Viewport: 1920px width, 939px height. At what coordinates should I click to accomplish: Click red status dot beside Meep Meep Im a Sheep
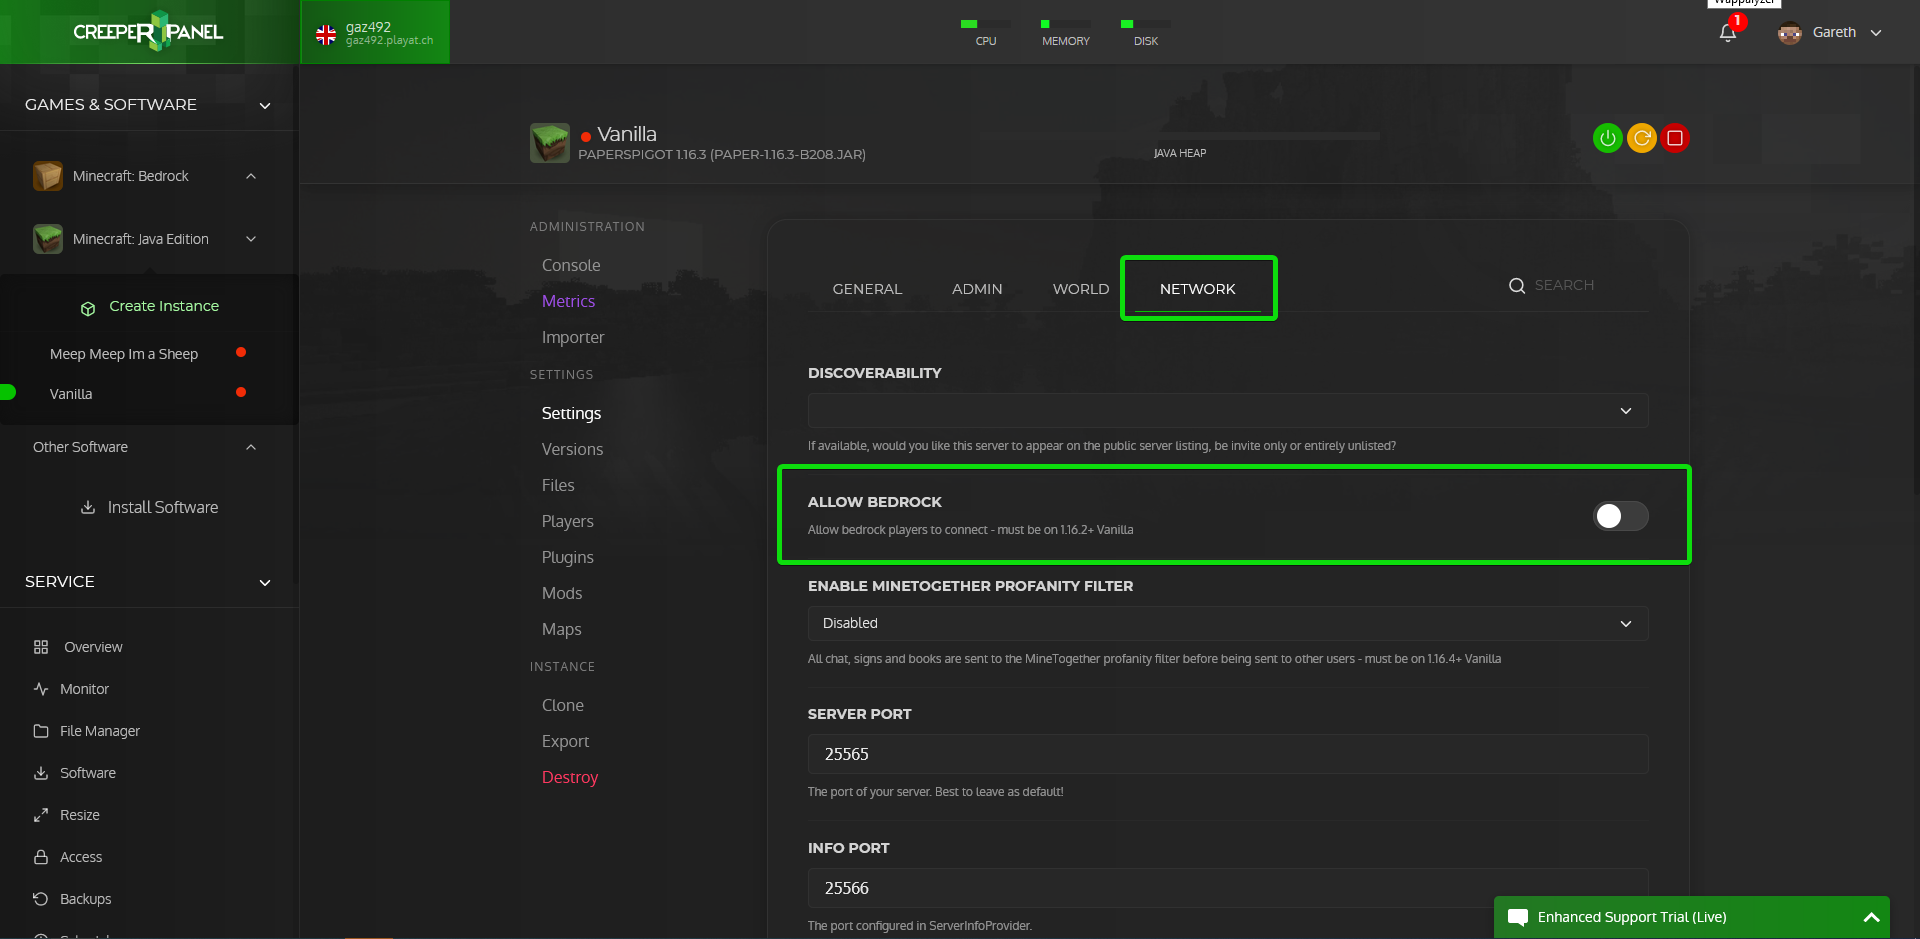(x=241, y=352)
